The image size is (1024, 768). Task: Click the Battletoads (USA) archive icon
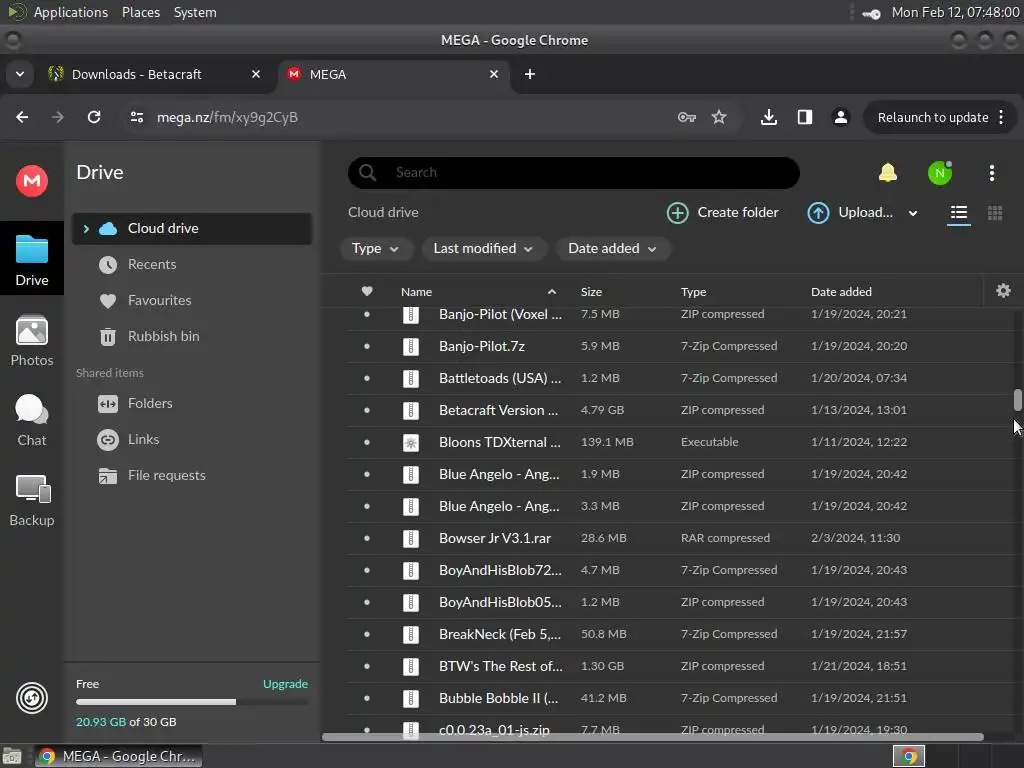pos(411,379)
